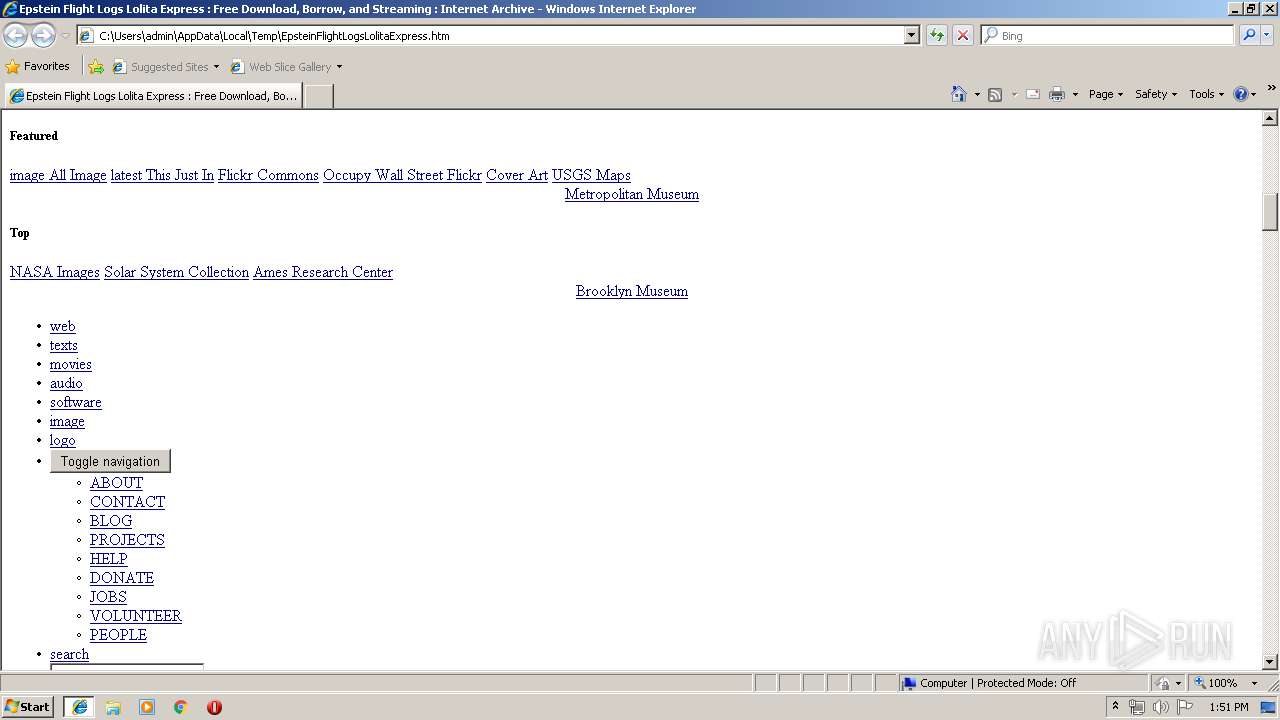
Task: Open the VOLUNTEER link
Action: click(x=136, y=616)
